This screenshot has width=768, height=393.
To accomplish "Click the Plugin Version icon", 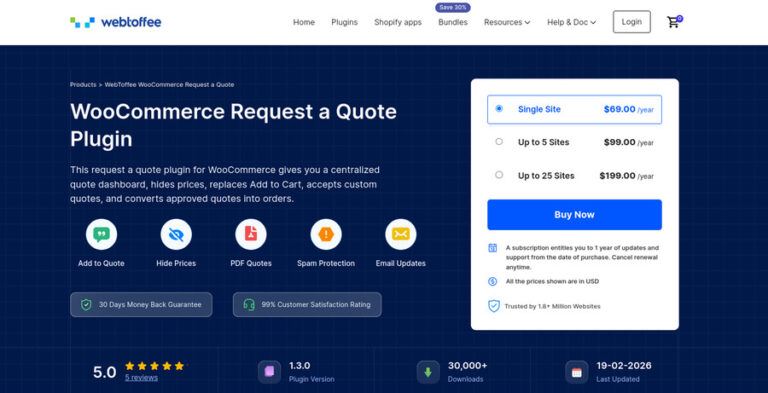I will click(x=269, y=372).
